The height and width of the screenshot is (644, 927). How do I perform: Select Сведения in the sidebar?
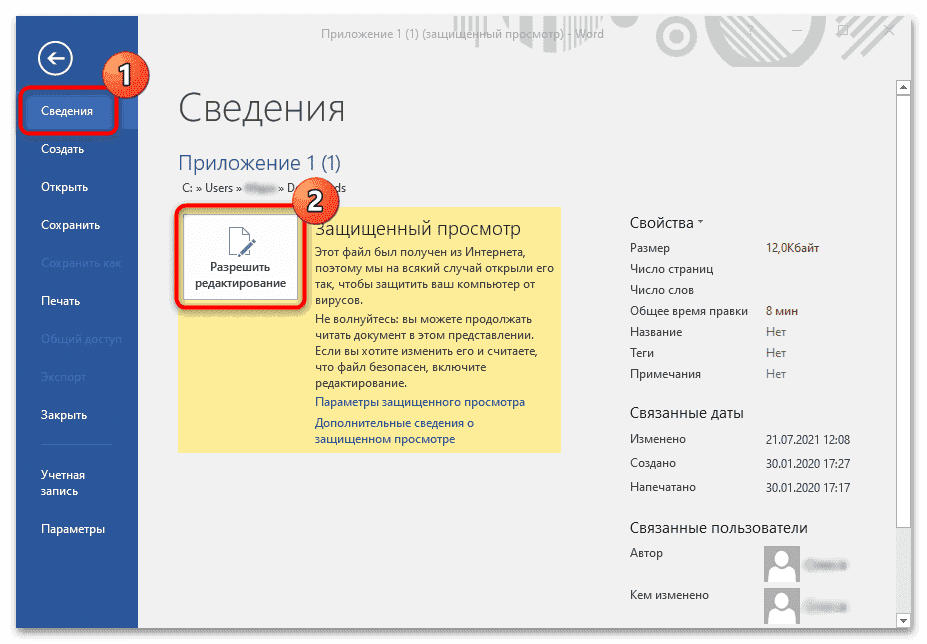[x=66, y=110]
